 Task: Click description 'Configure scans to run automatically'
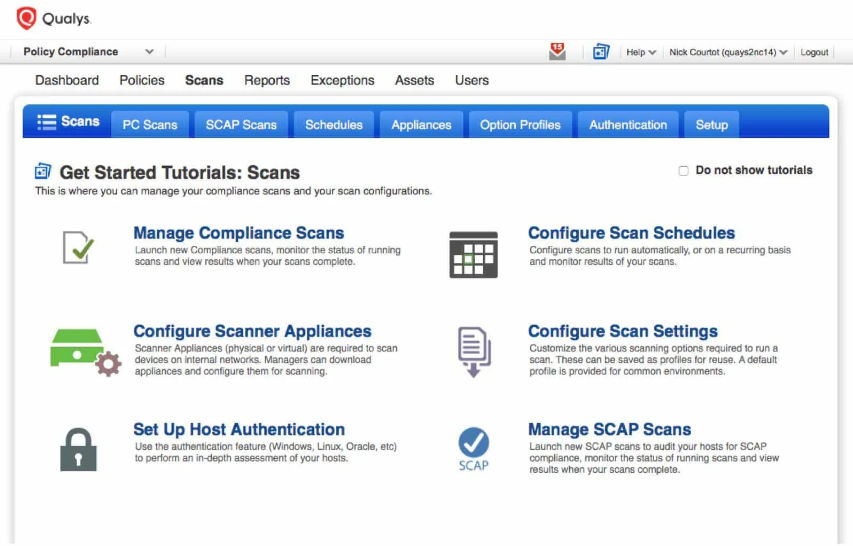[x=660, y=256]
